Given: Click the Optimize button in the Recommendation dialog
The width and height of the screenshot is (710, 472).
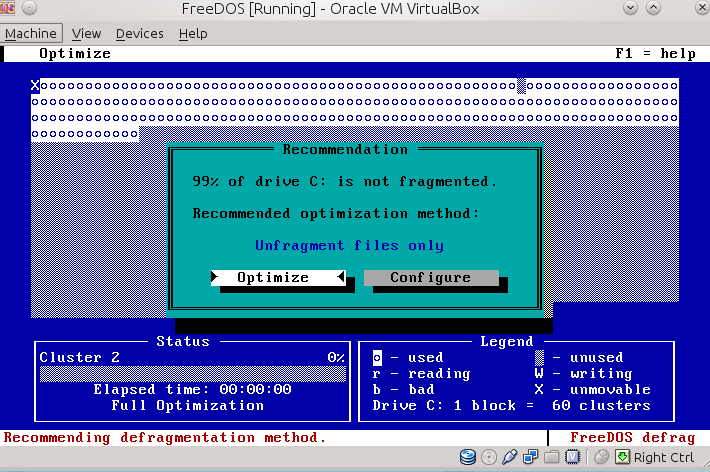Looking at the screenshot, I should pos(278,277).
